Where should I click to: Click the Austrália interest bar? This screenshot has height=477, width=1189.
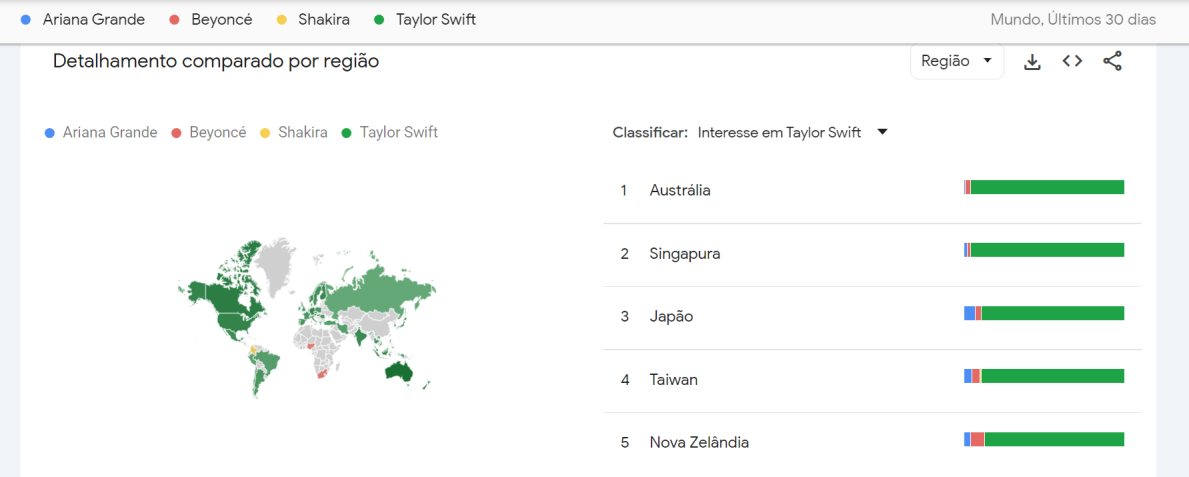1043,187
